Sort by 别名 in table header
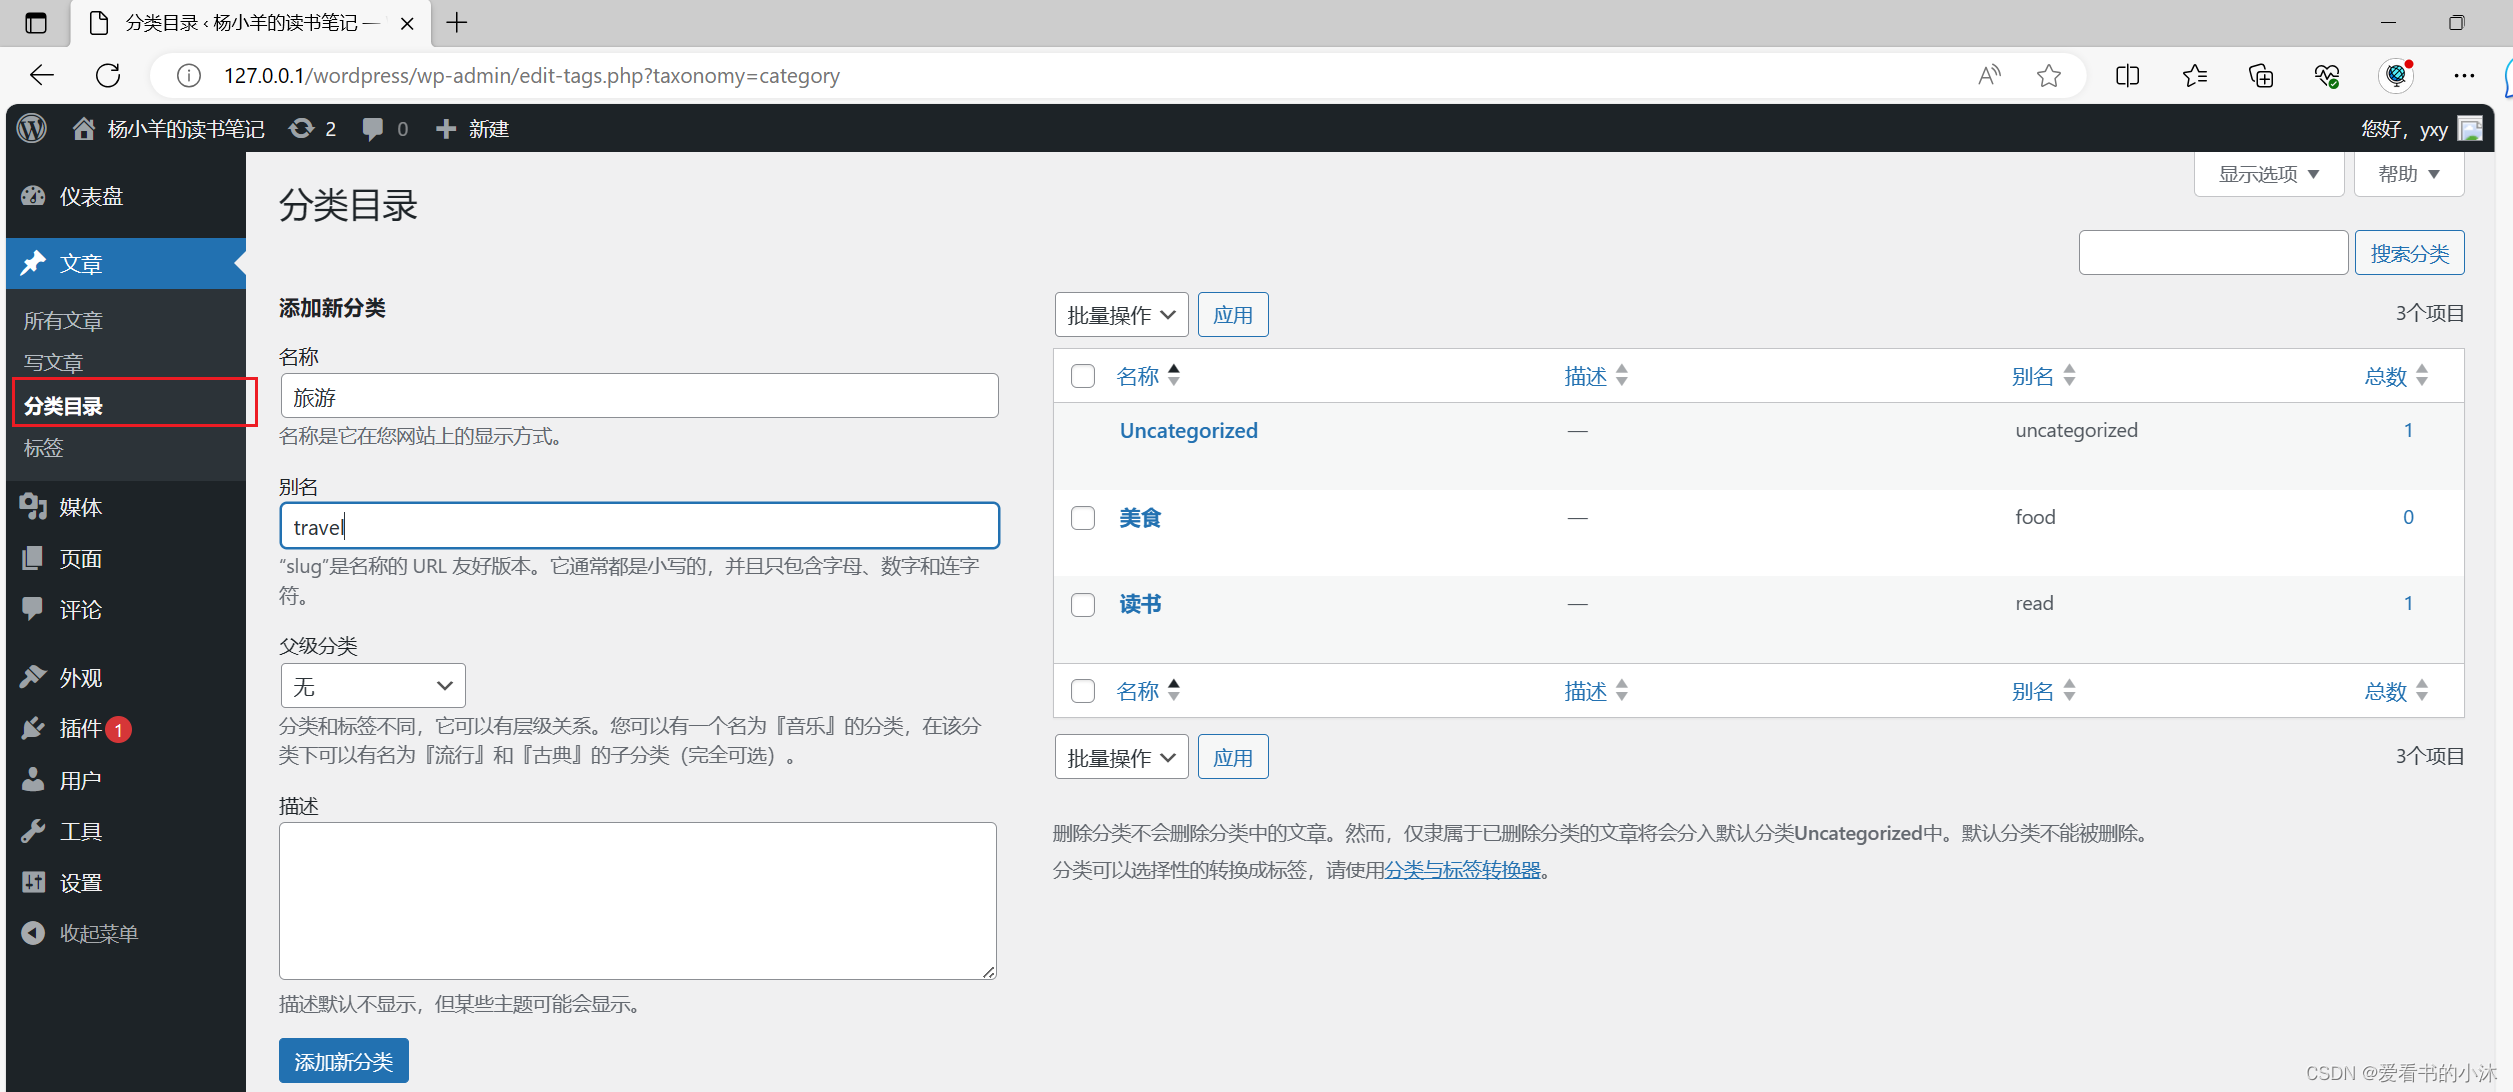This screenshot has height=1092, width=2513. [x=2044, y=376]
